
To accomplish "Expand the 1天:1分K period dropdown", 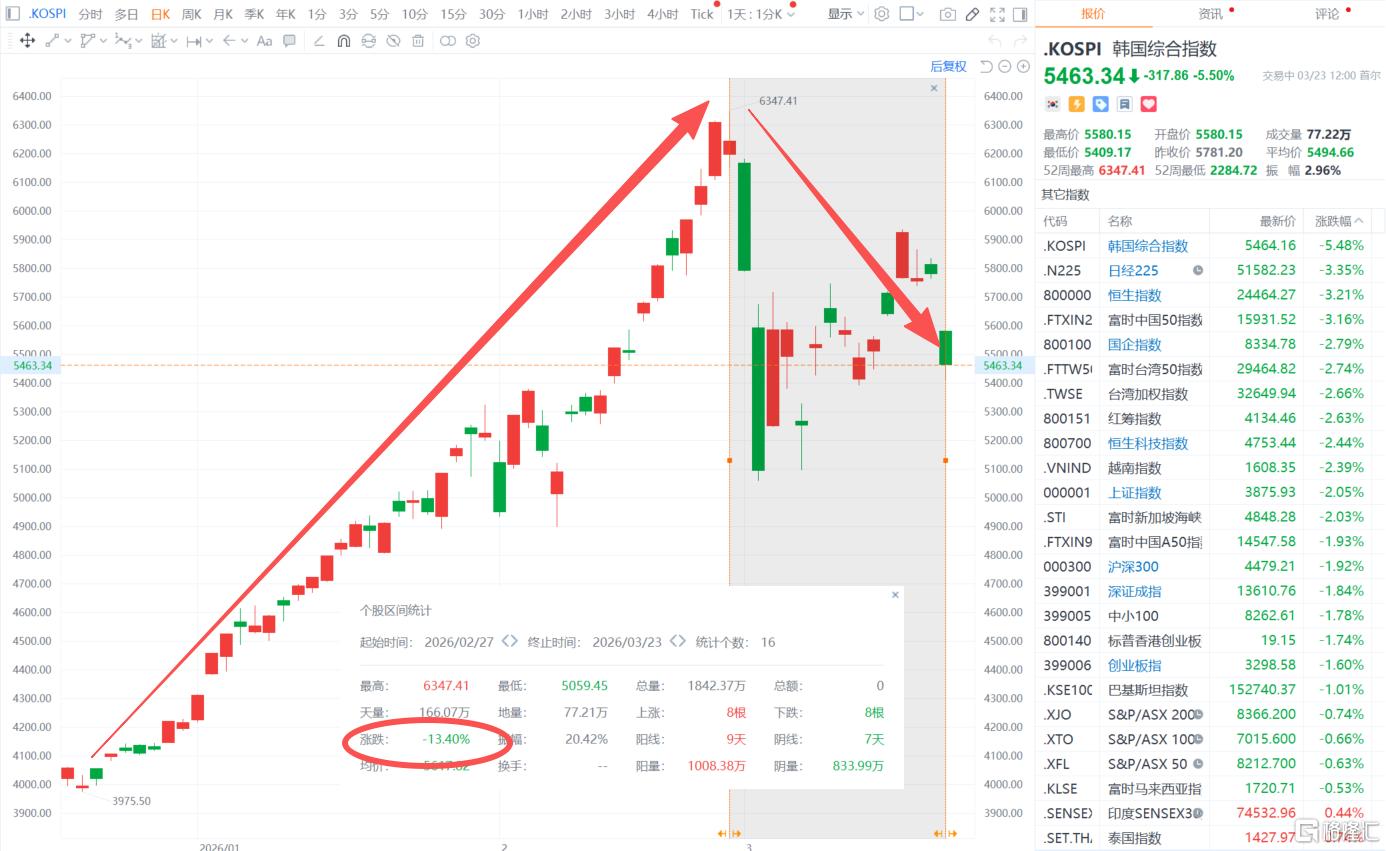I will [x=760, y=14].
